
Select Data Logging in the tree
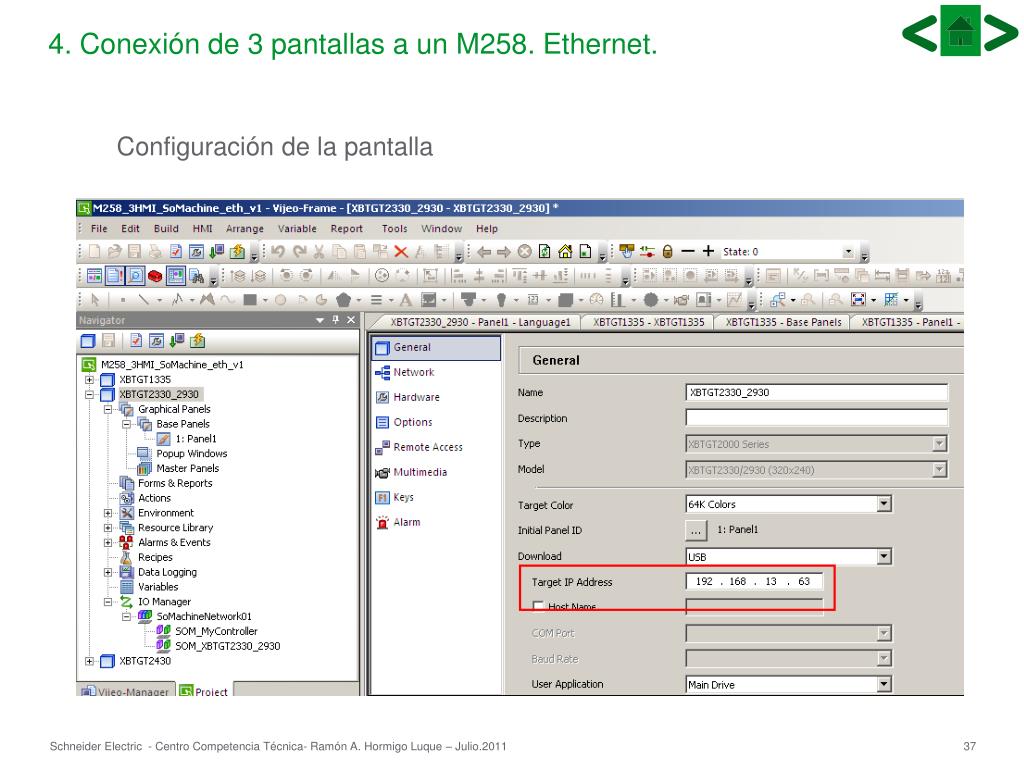tap(167, 572)
